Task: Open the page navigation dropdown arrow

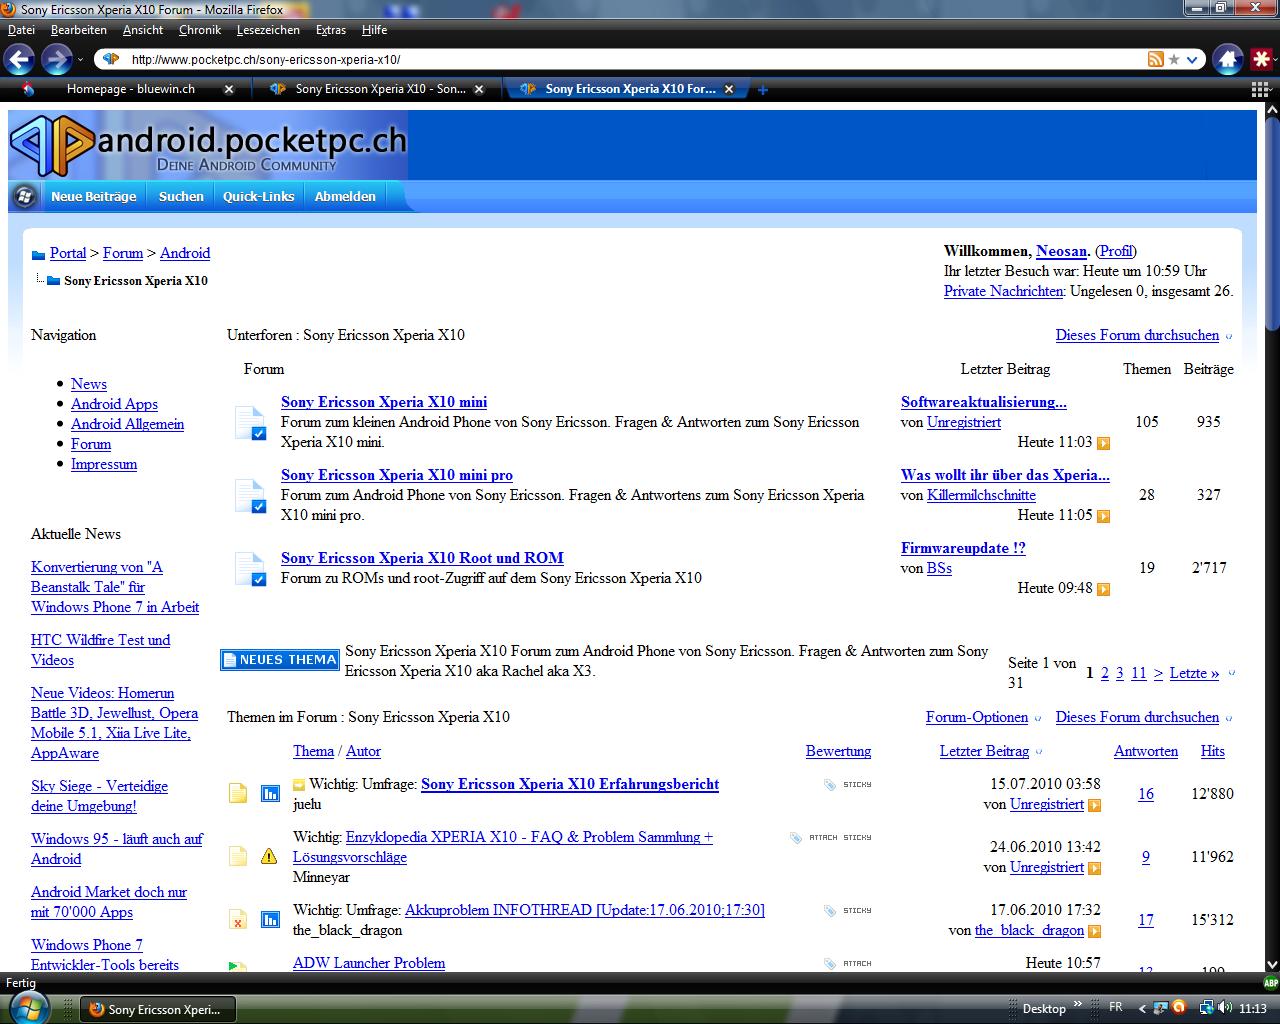Action: tap(1230, 673)
